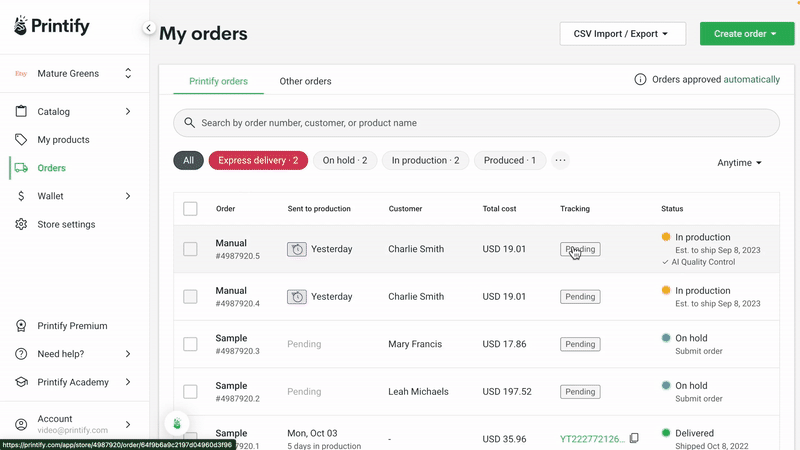Click Submit order for order #4987920.2

(x=699, y=398)
